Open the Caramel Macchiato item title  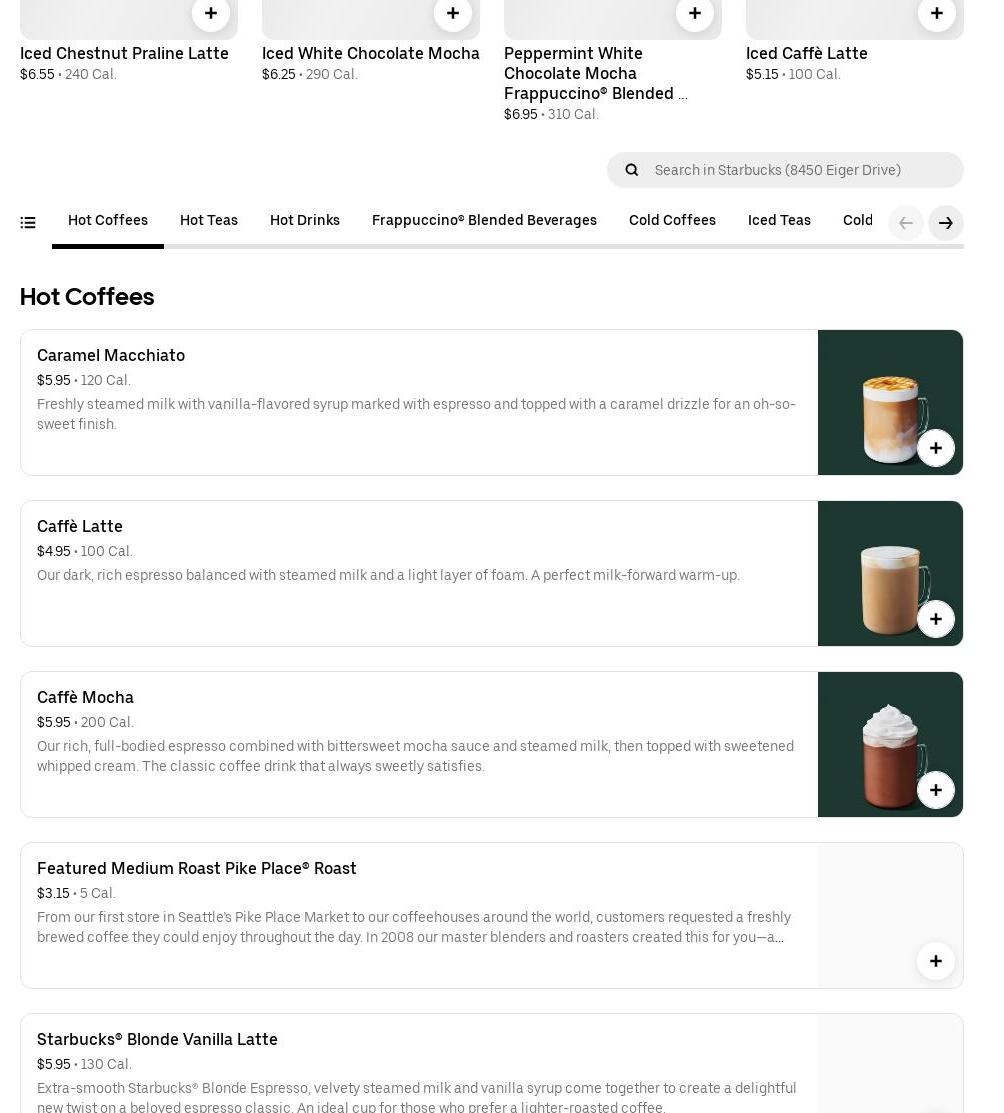click(x=111, y=355)
